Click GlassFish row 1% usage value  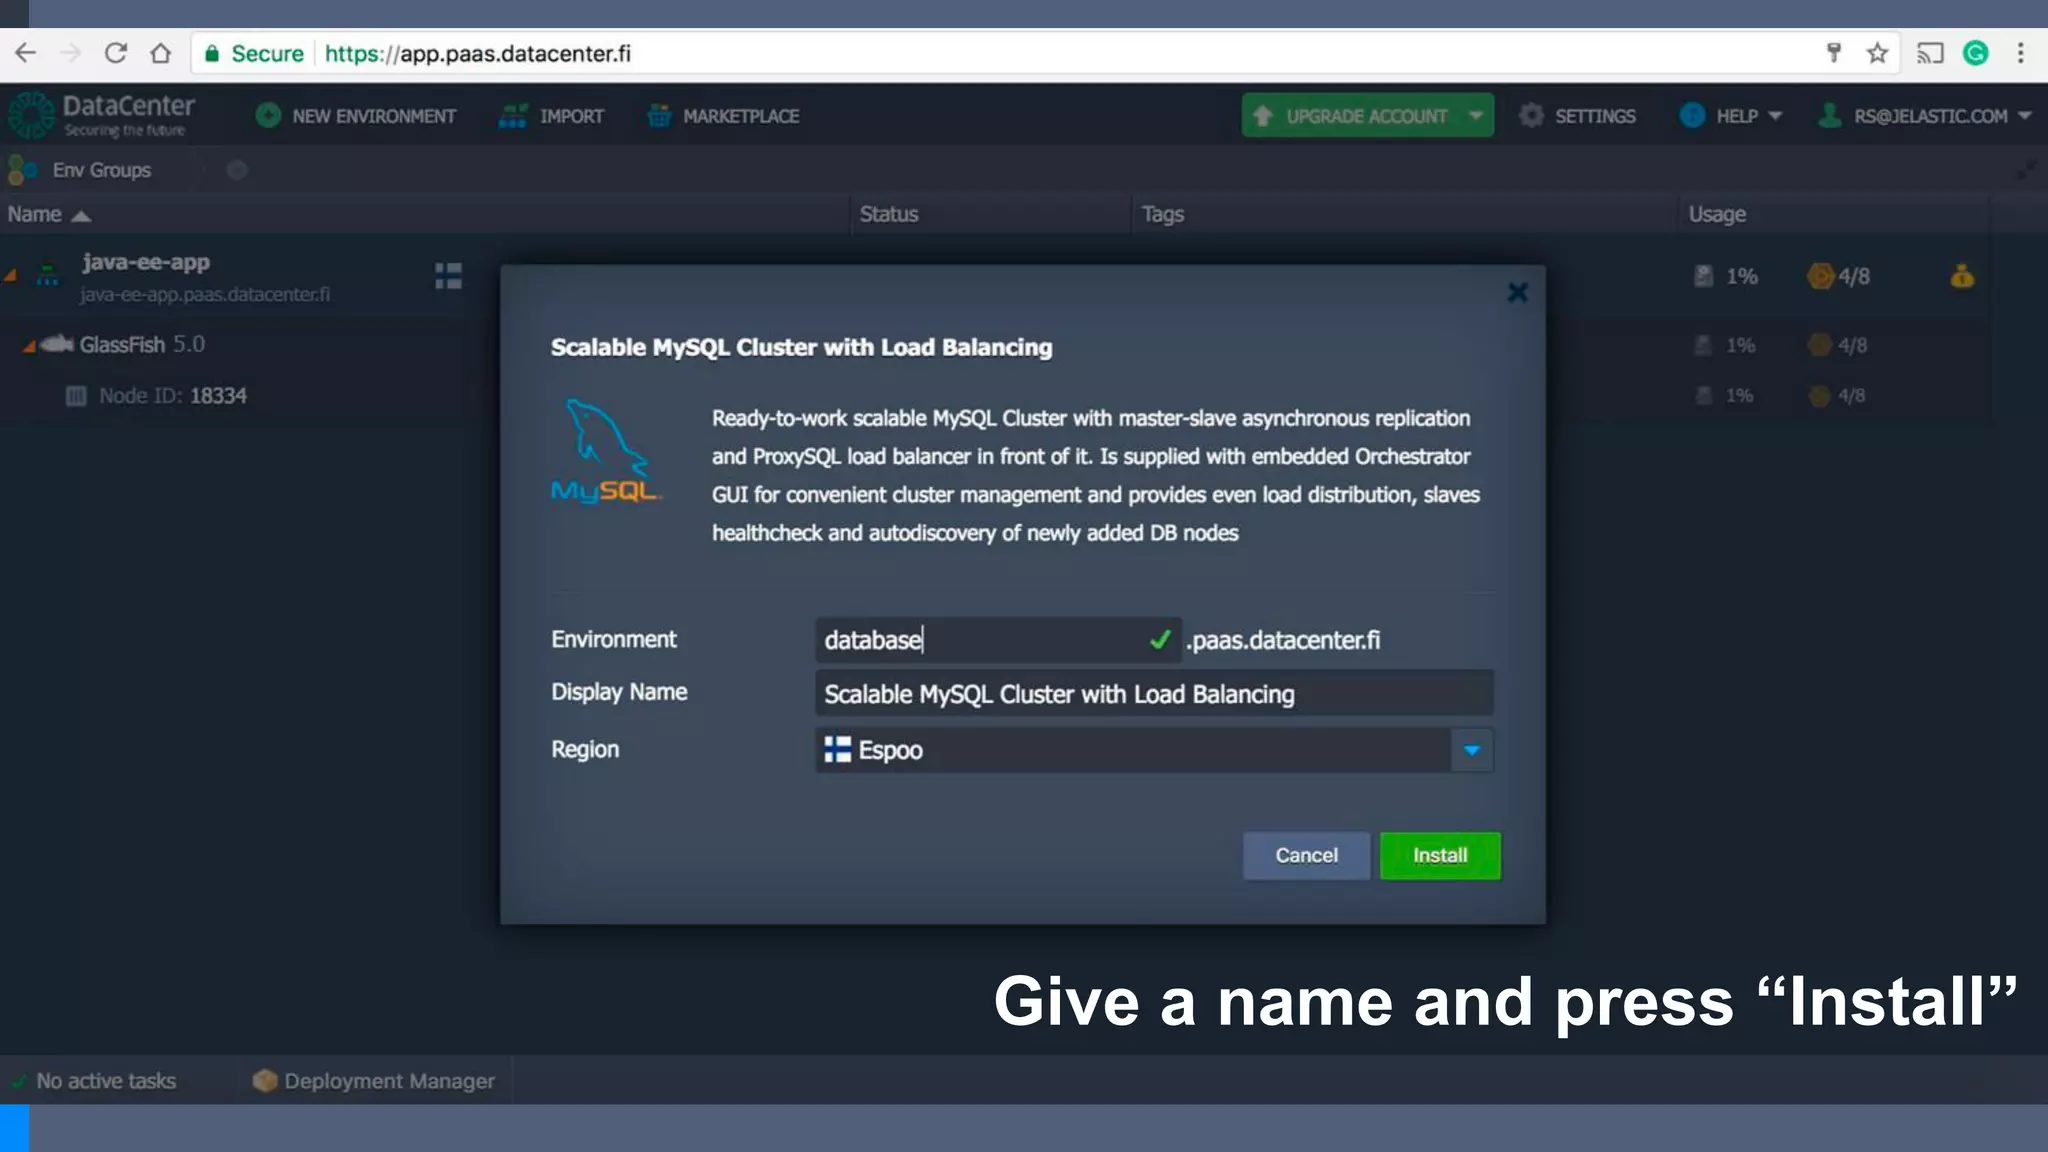1741,345
